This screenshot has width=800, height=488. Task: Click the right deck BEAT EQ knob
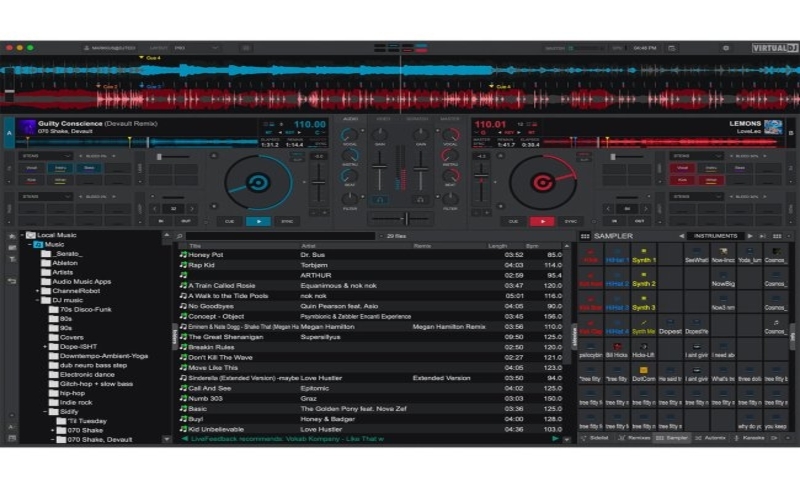tap(450, 177)
